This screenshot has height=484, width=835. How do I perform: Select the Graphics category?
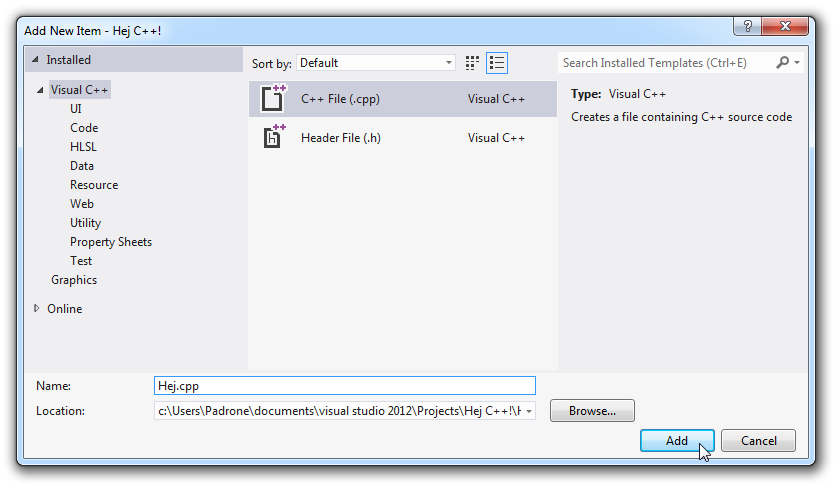pyautogui.click(x=74, y=280)
